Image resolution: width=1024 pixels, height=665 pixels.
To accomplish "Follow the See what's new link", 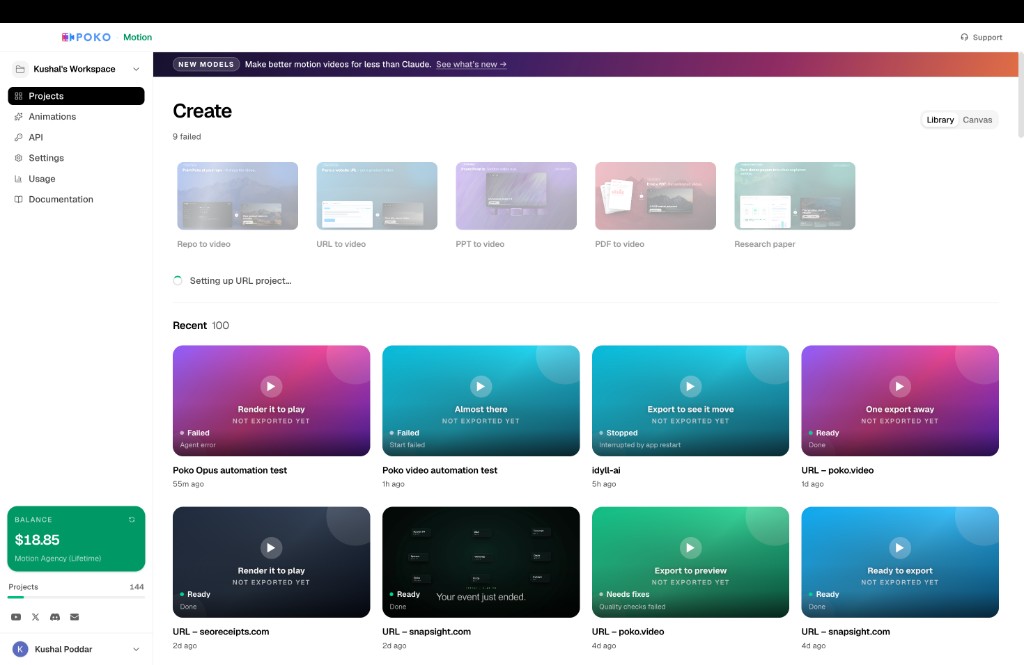I will pyautogui.click(x=471, y=64).
